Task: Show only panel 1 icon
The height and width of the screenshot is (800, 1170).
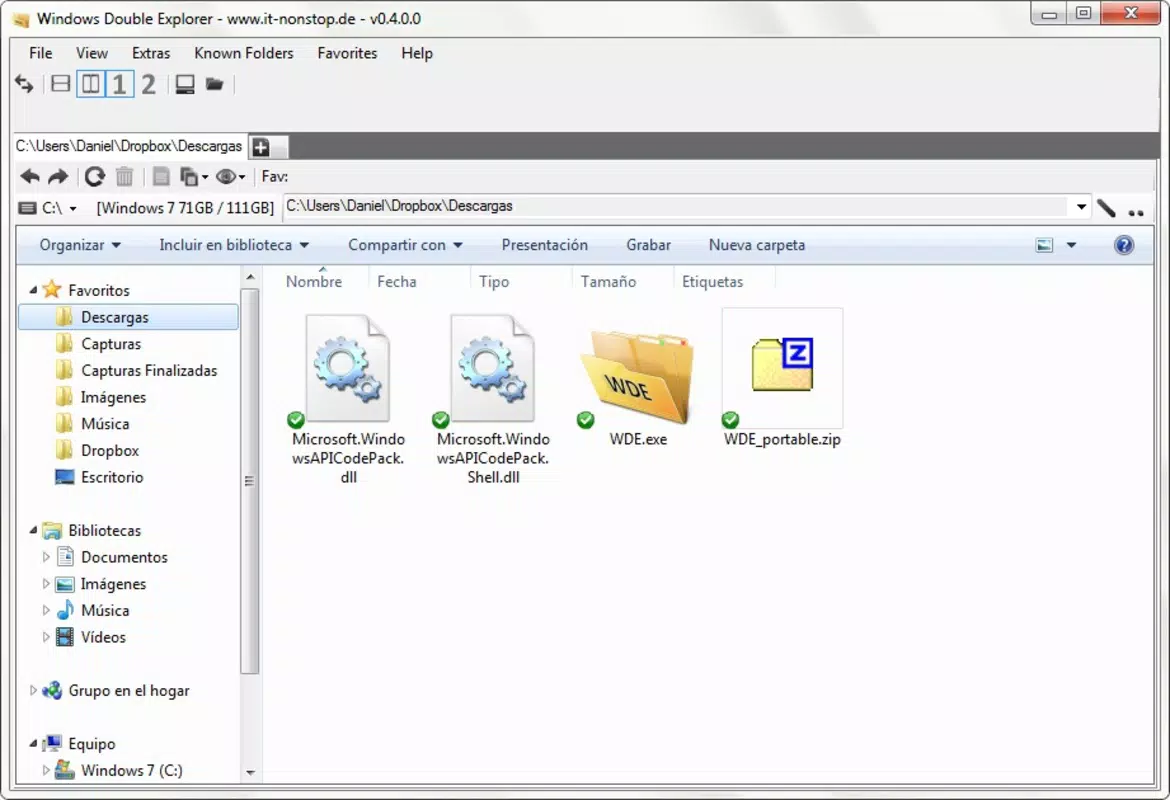Action: pos(119,84)
